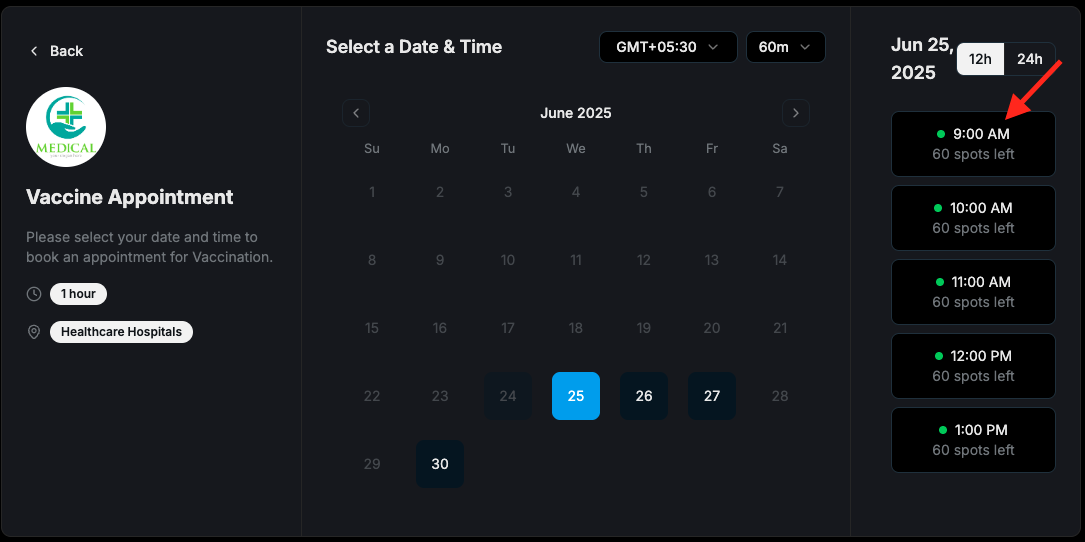Image resolution: width=1085 pixels, height=542 pixels.
Task: Click the back arrow chevron icon
Action: coord(34,51)
